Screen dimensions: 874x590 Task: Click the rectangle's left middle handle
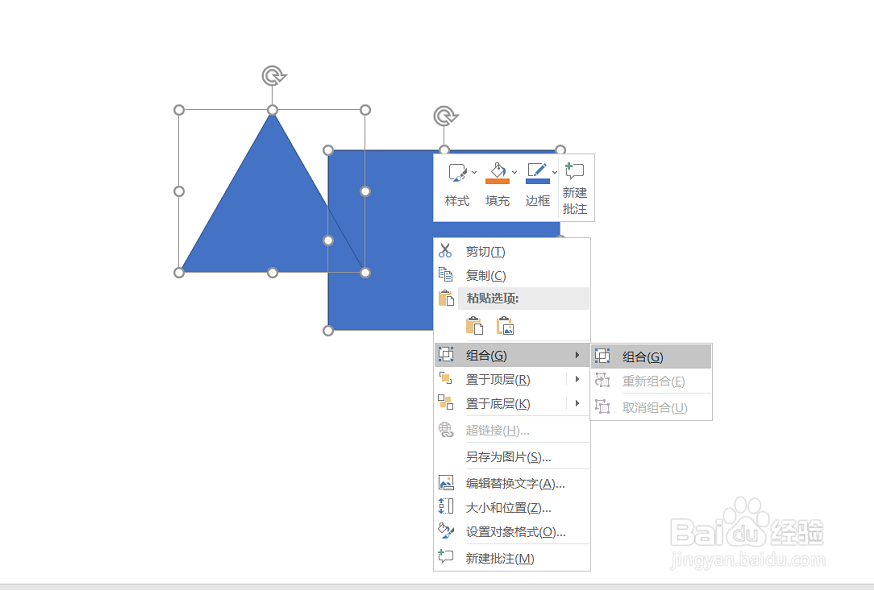(328, 240)
